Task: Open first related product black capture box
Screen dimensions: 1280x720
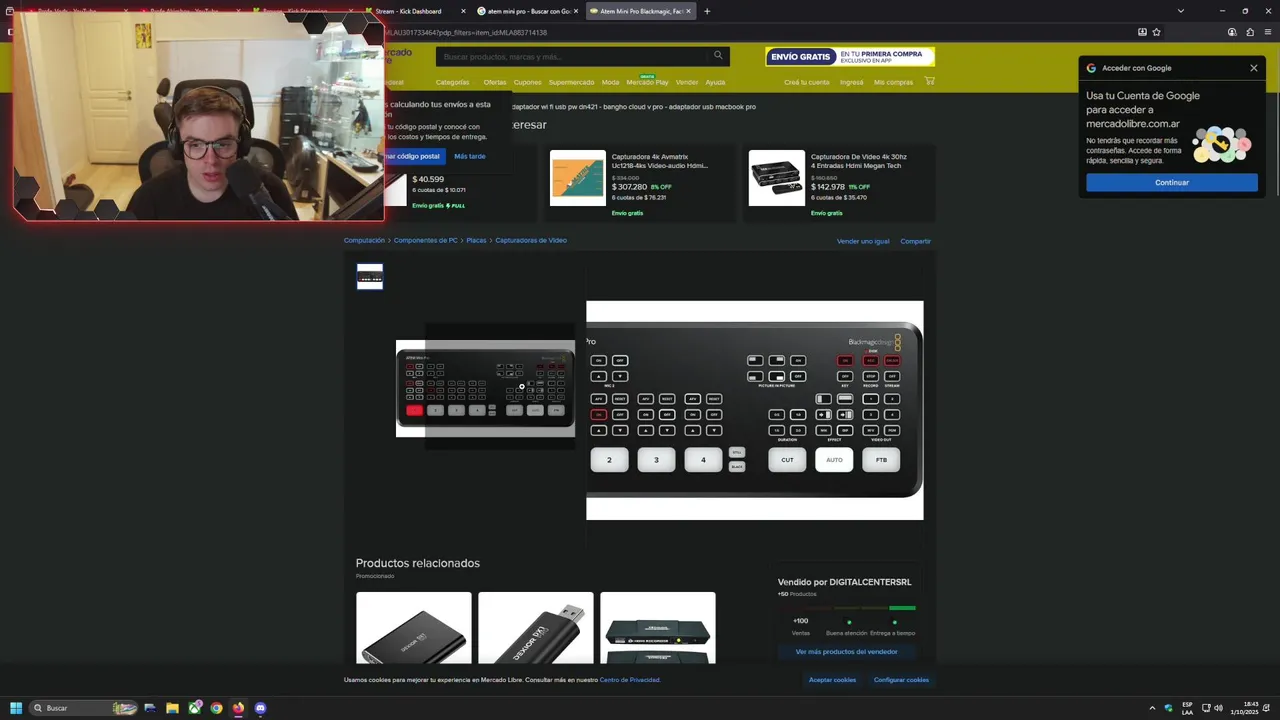Action: [413, 628]
